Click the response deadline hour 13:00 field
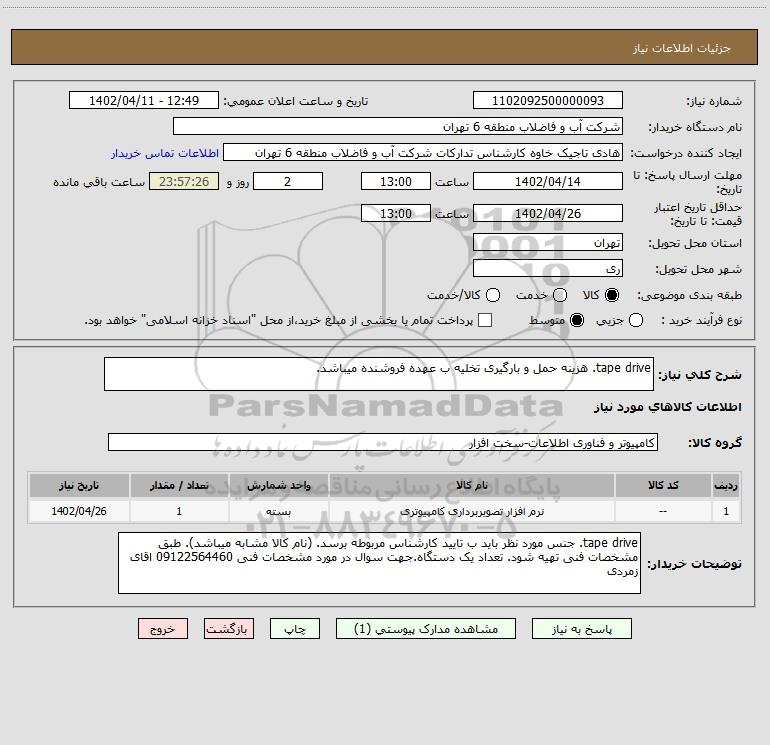Screen dimensions: 770x745 tap(396, 182)
